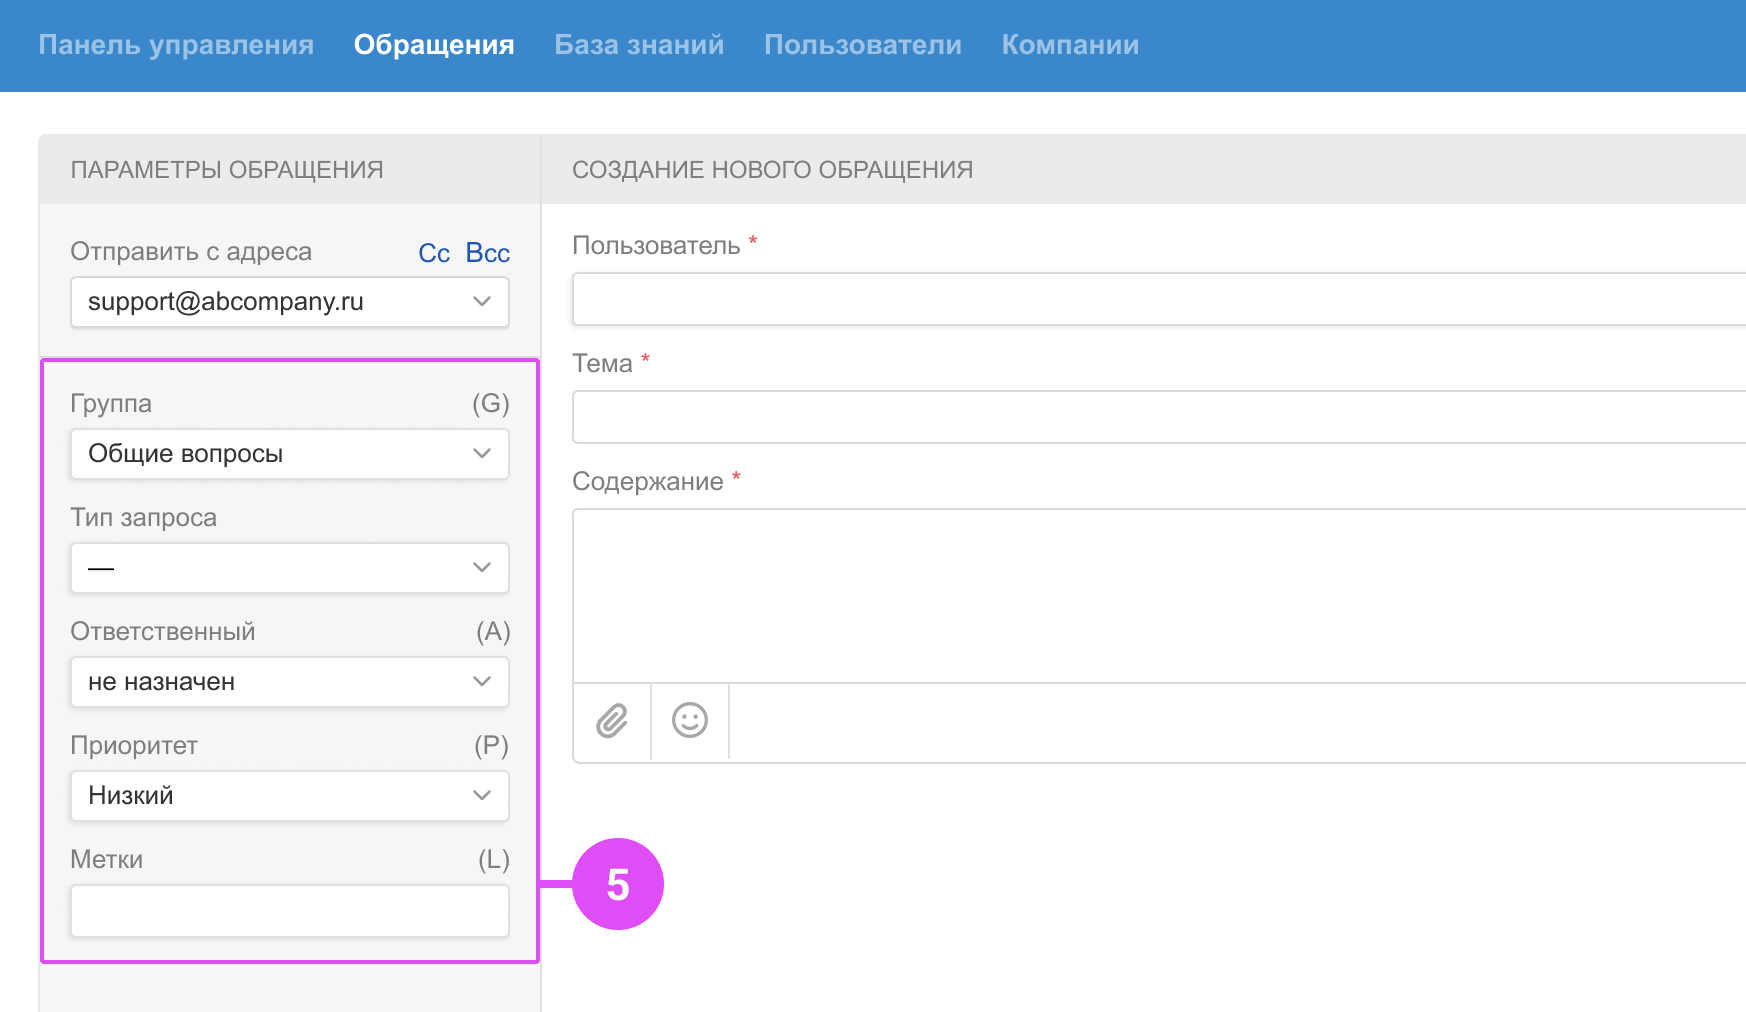Click the ПАРАМЕТРЫ ОБРАЩЕНИЯ panel header
The width and height of the screenshot is (1746, 1012).
(x=227, y=170)
